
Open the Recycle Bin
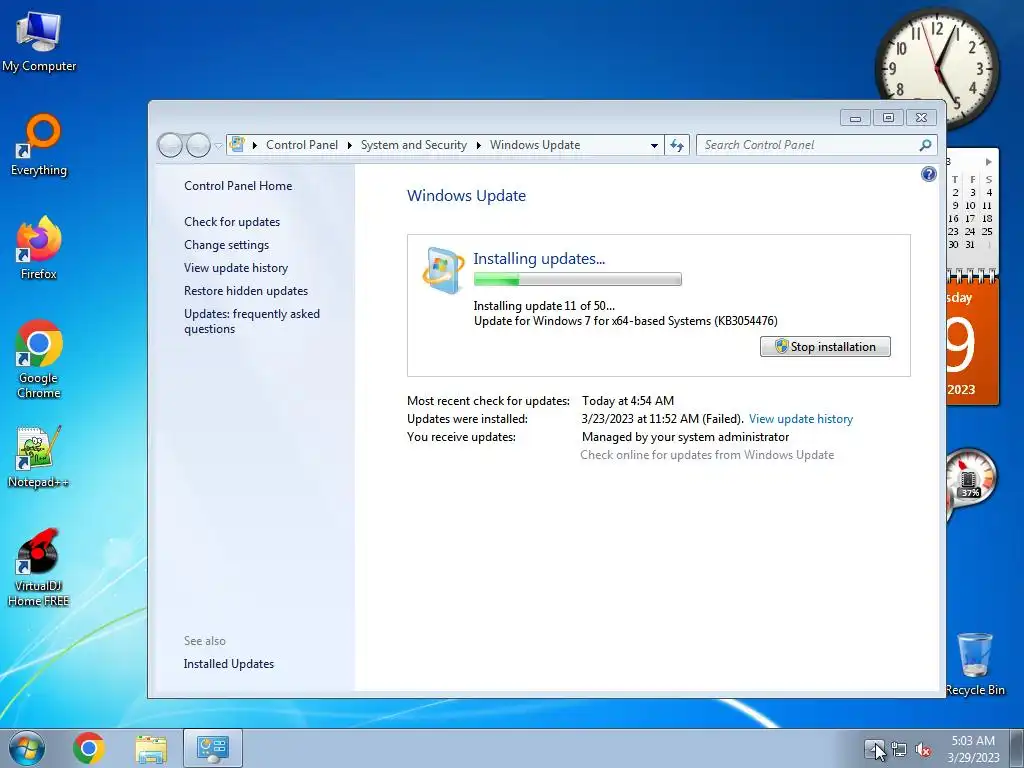pos(975,664)
